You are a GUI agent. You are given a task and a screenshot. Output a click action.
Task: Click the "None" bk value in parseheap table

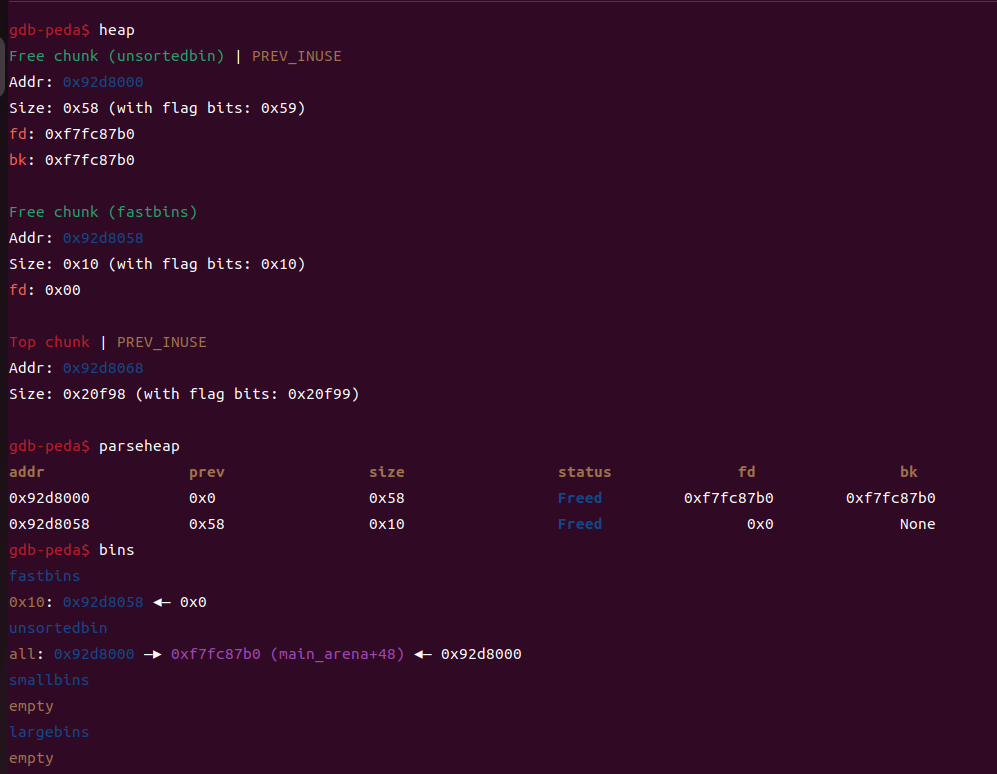(917, 524)
